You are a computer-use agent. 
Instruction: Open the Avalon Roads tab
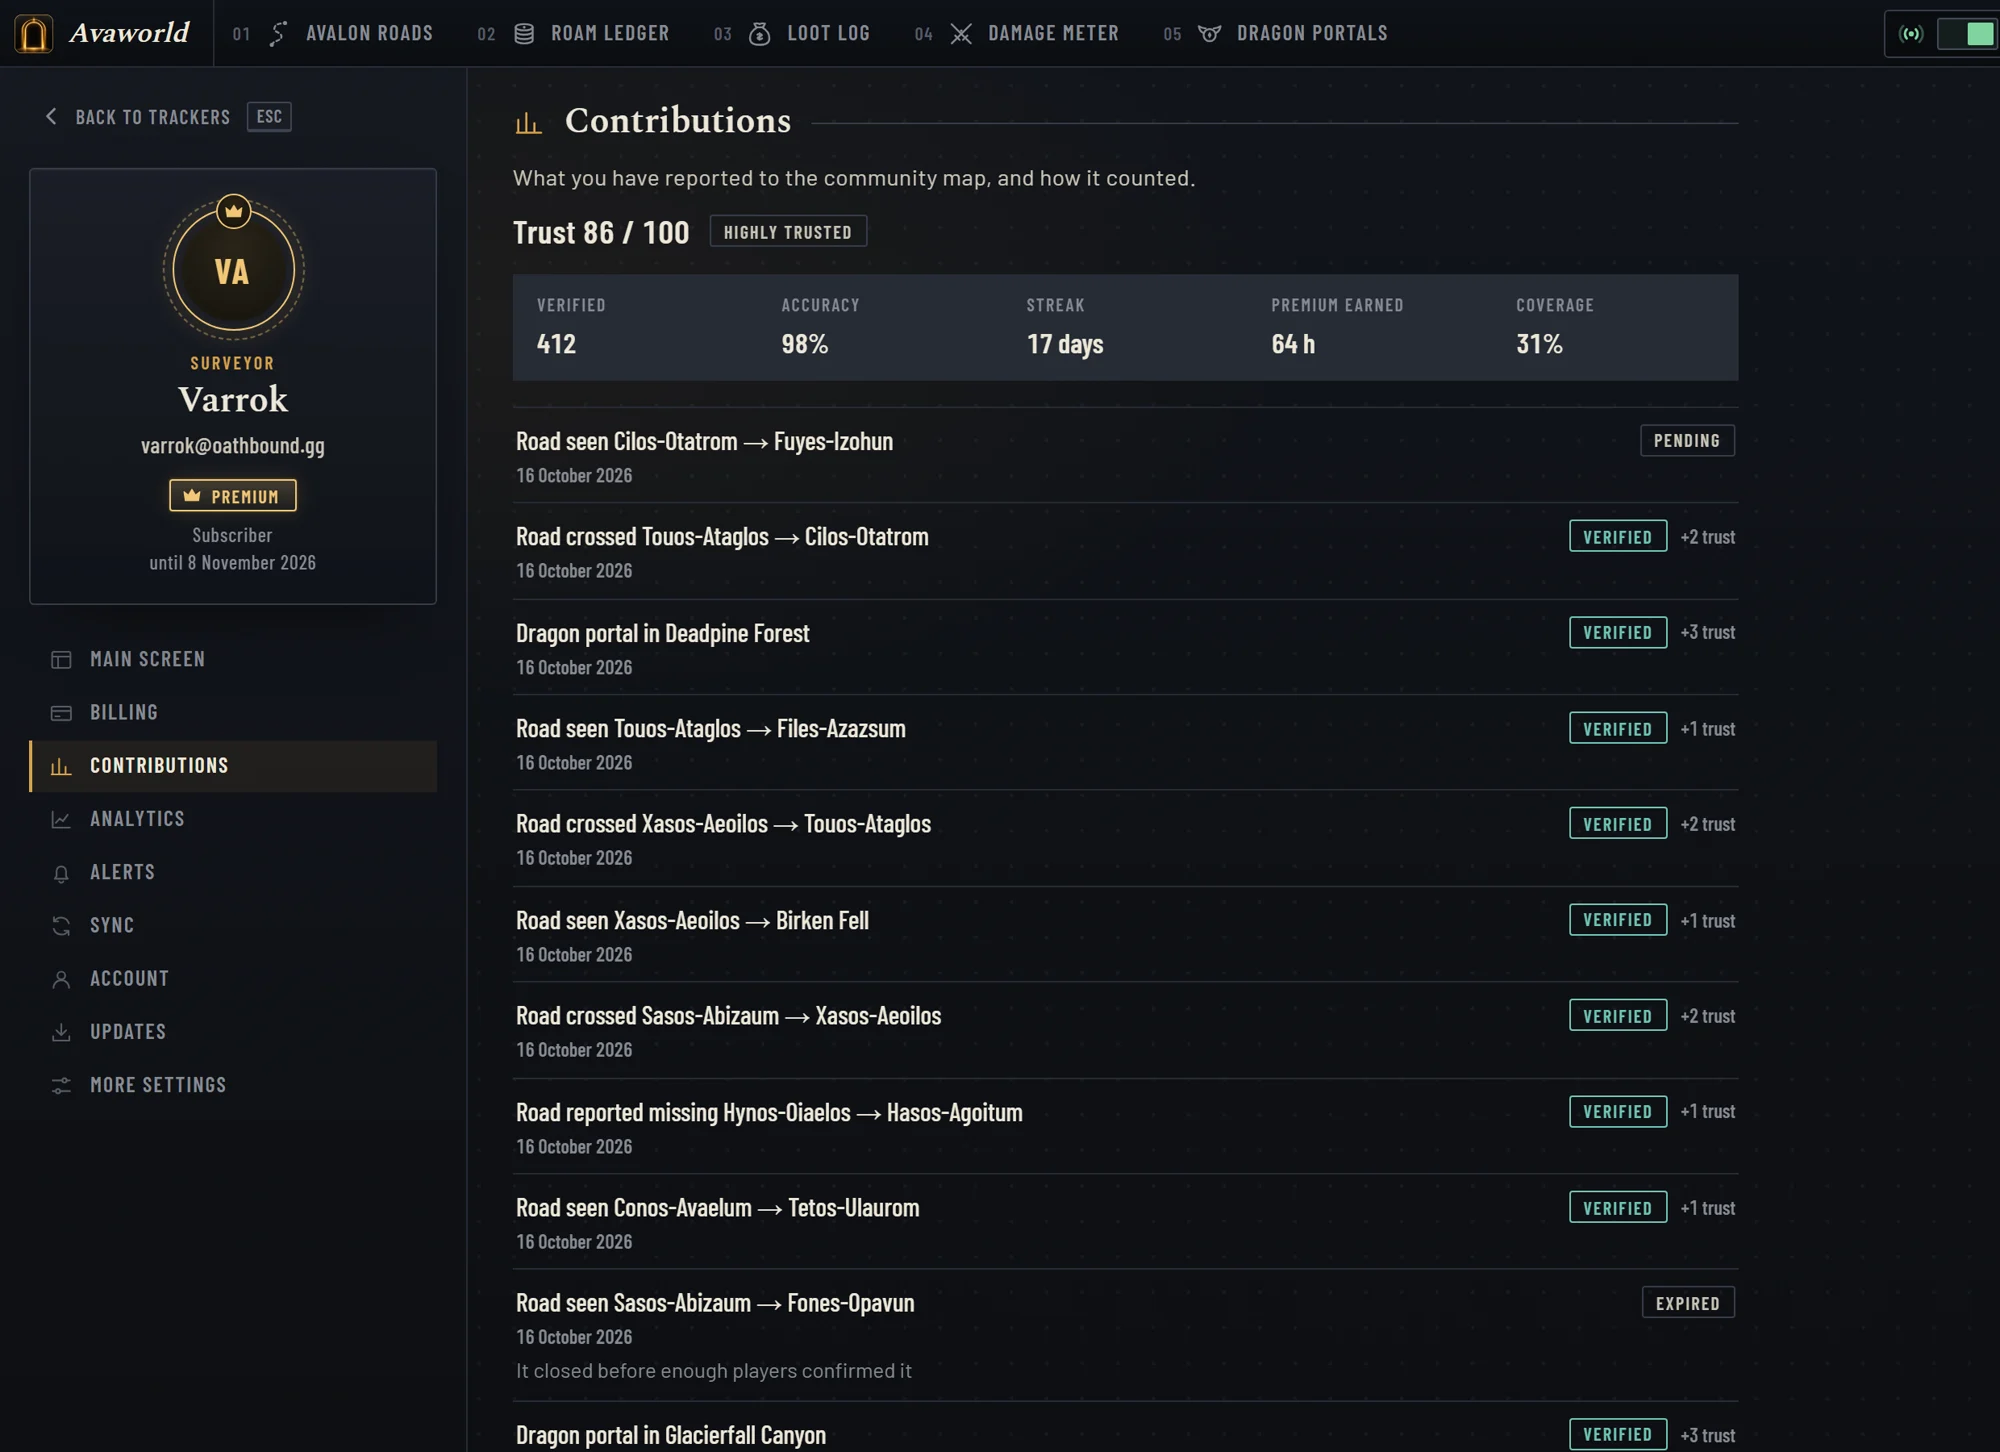tap(333, 33)
